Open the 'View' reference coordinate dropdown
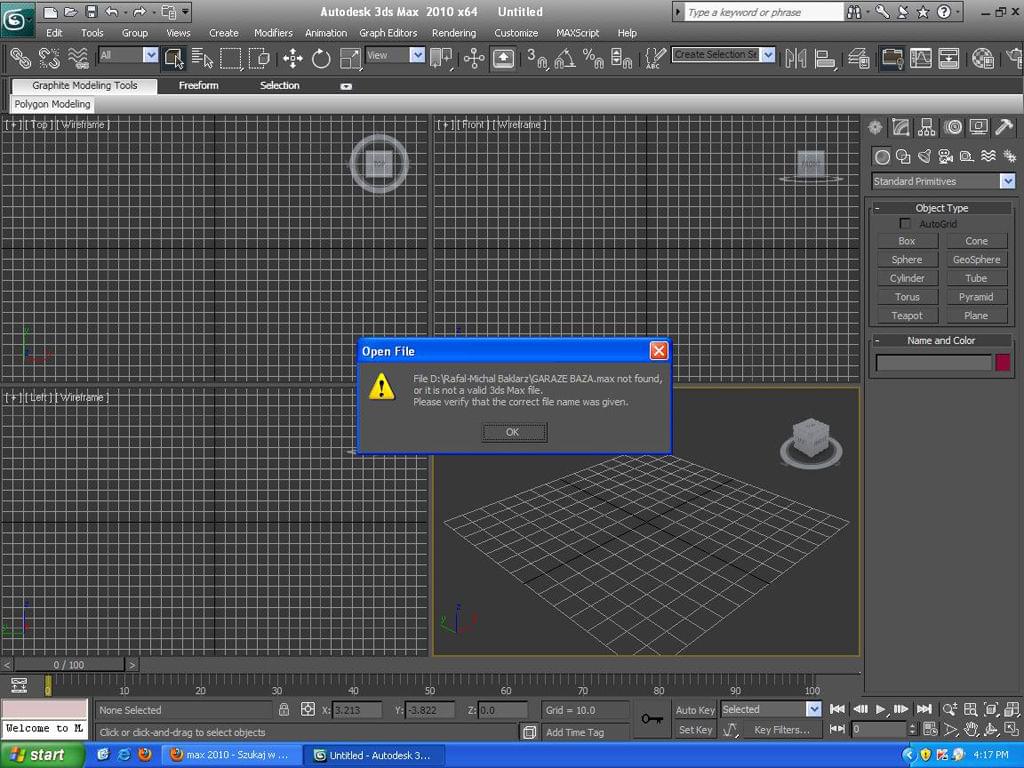 point(417,55)
